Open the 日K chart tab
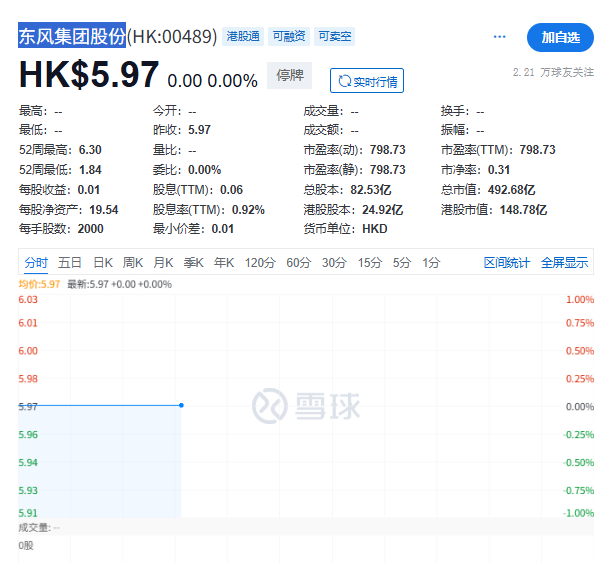 pyautogui.click(x=103, y=263)
